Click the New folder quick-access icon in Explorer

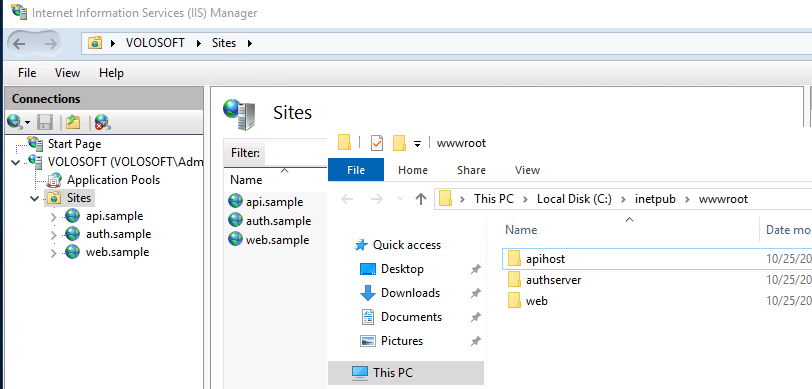pos(399,142)
